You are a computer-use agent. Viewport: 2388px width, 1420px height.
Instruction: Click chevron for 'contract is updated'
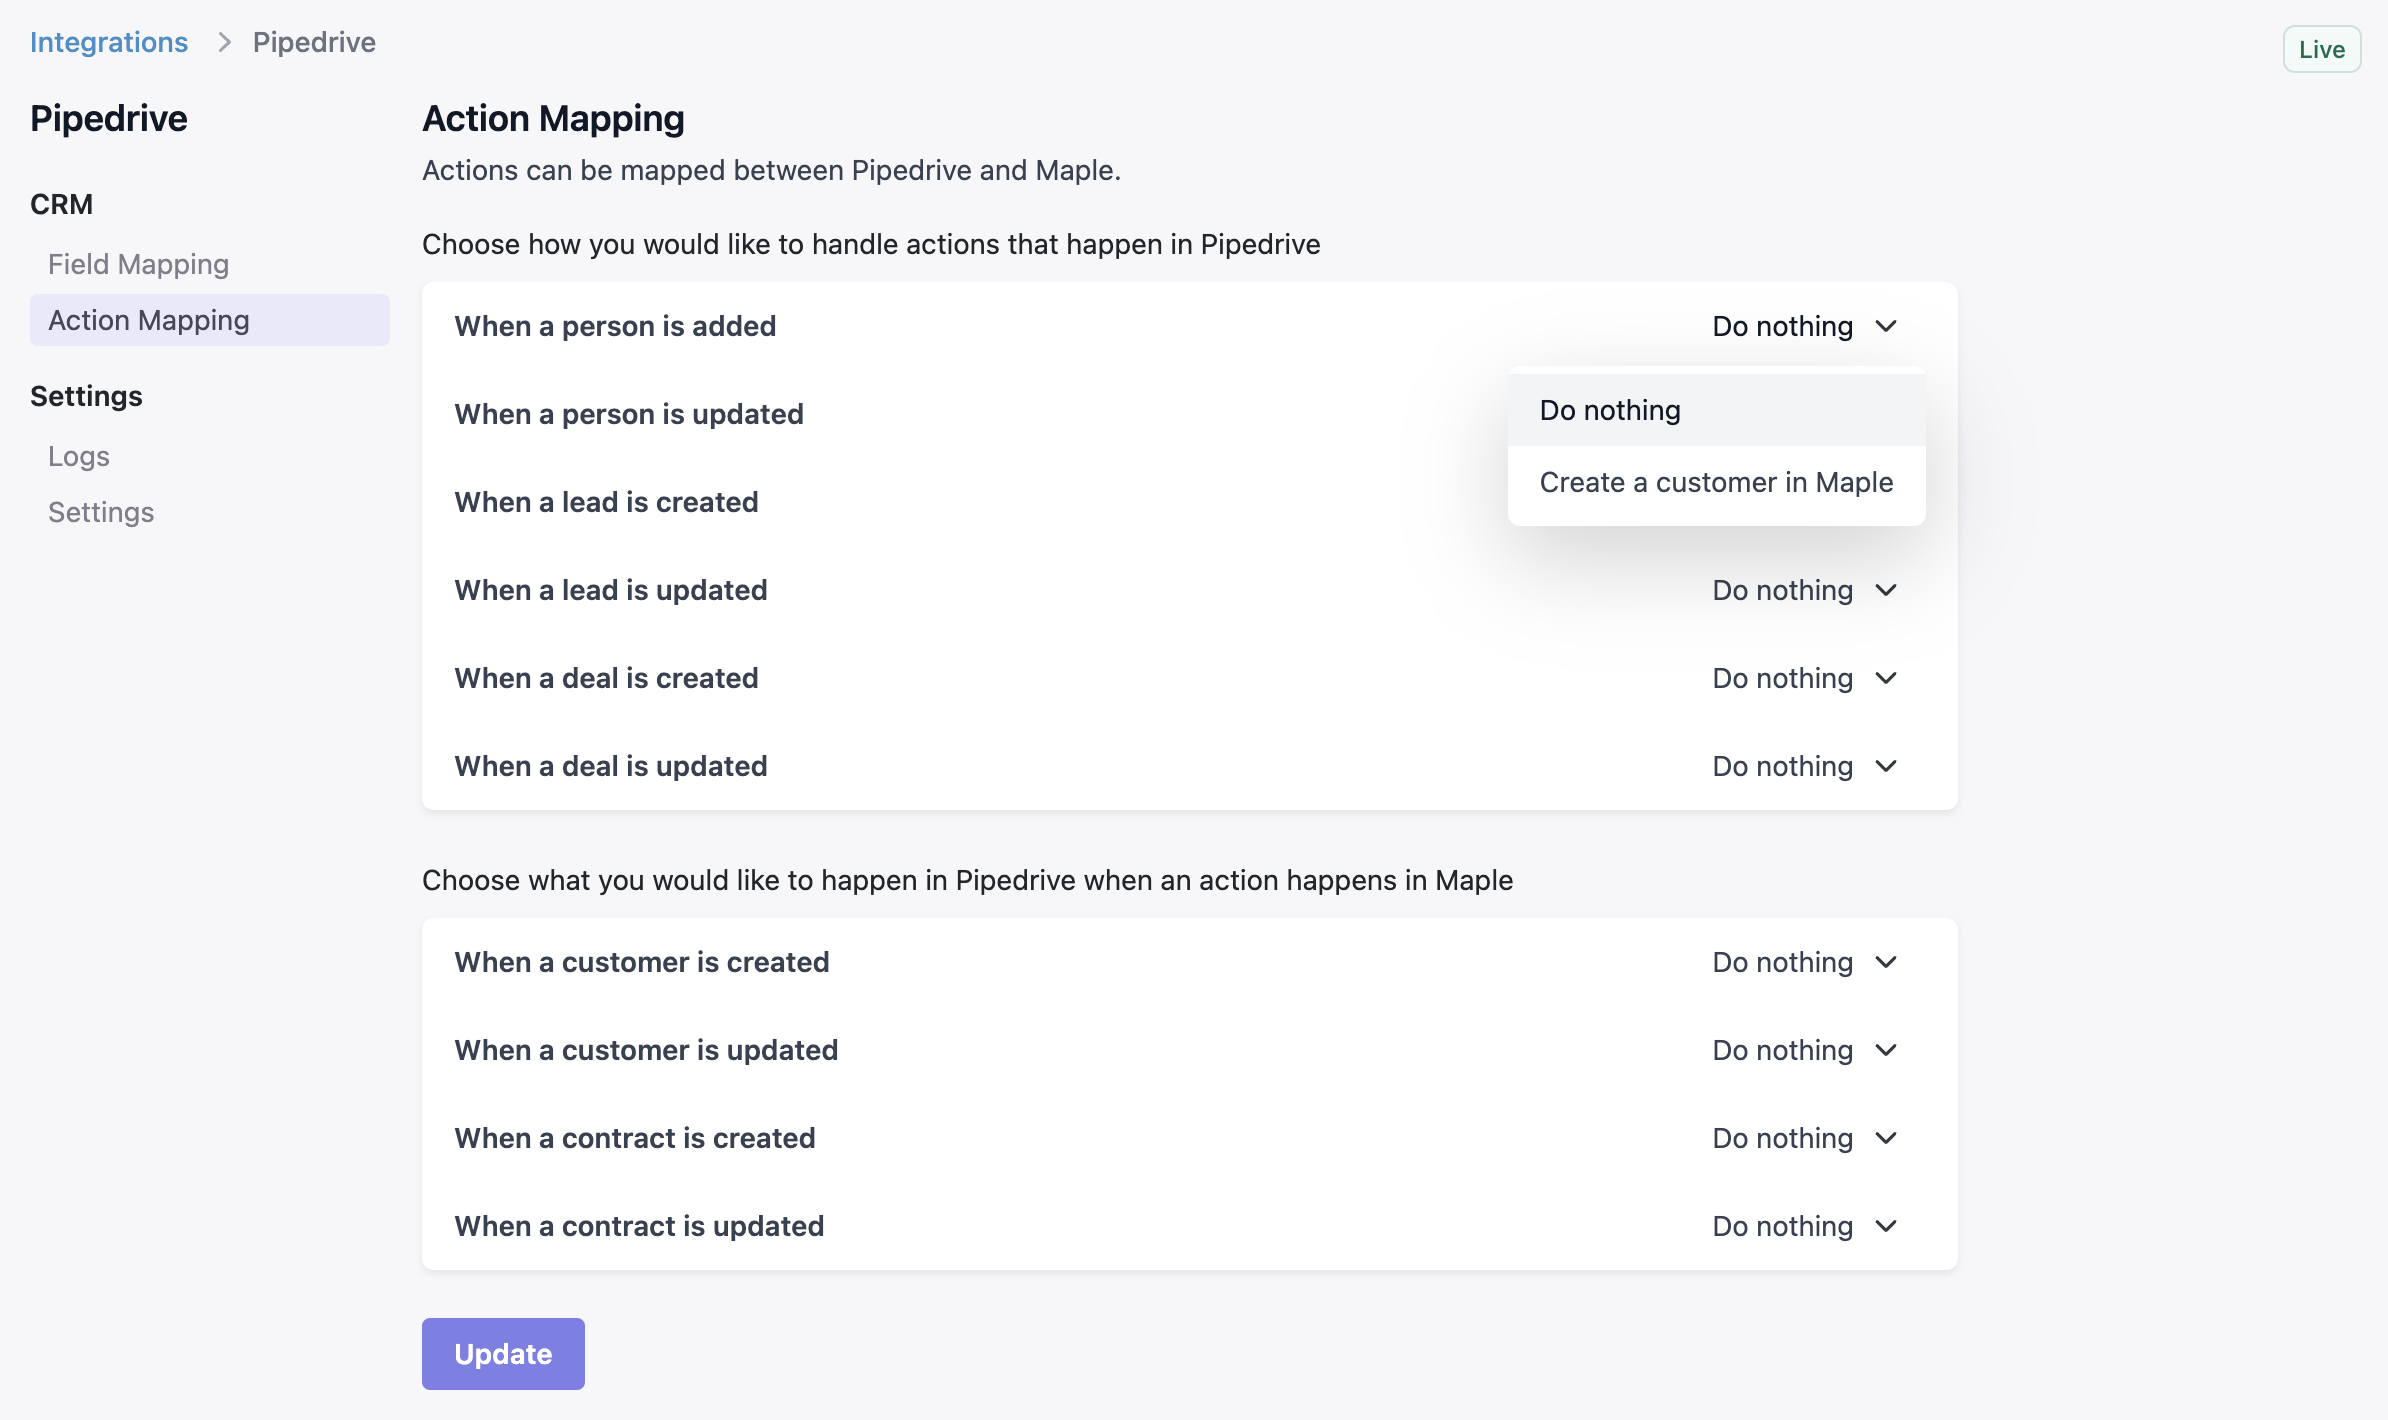pos(1886,1226)
